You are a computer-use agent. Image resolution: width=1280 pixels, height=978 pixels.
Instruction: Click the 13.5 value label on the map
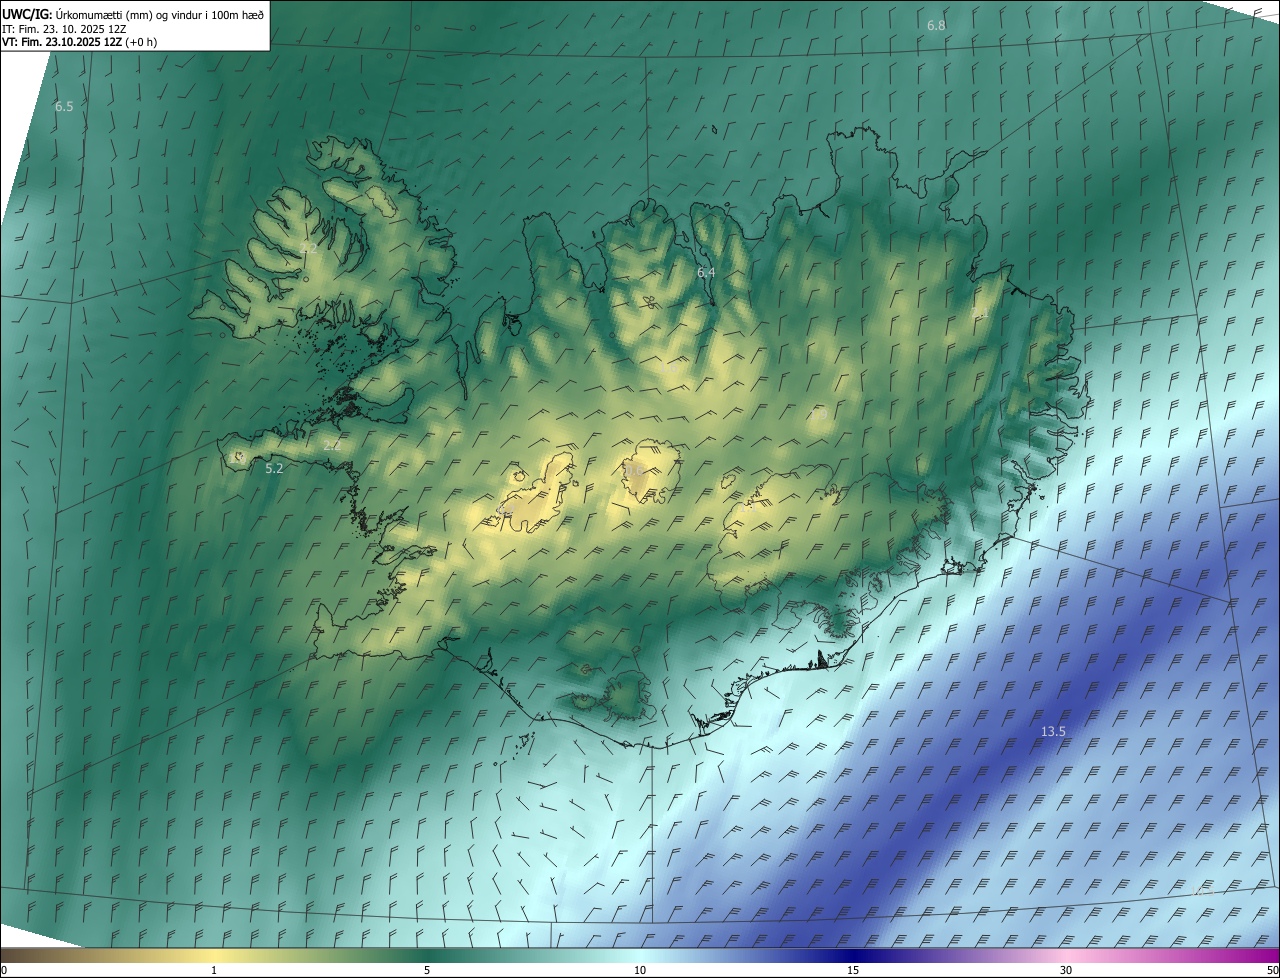point(1053,732)
